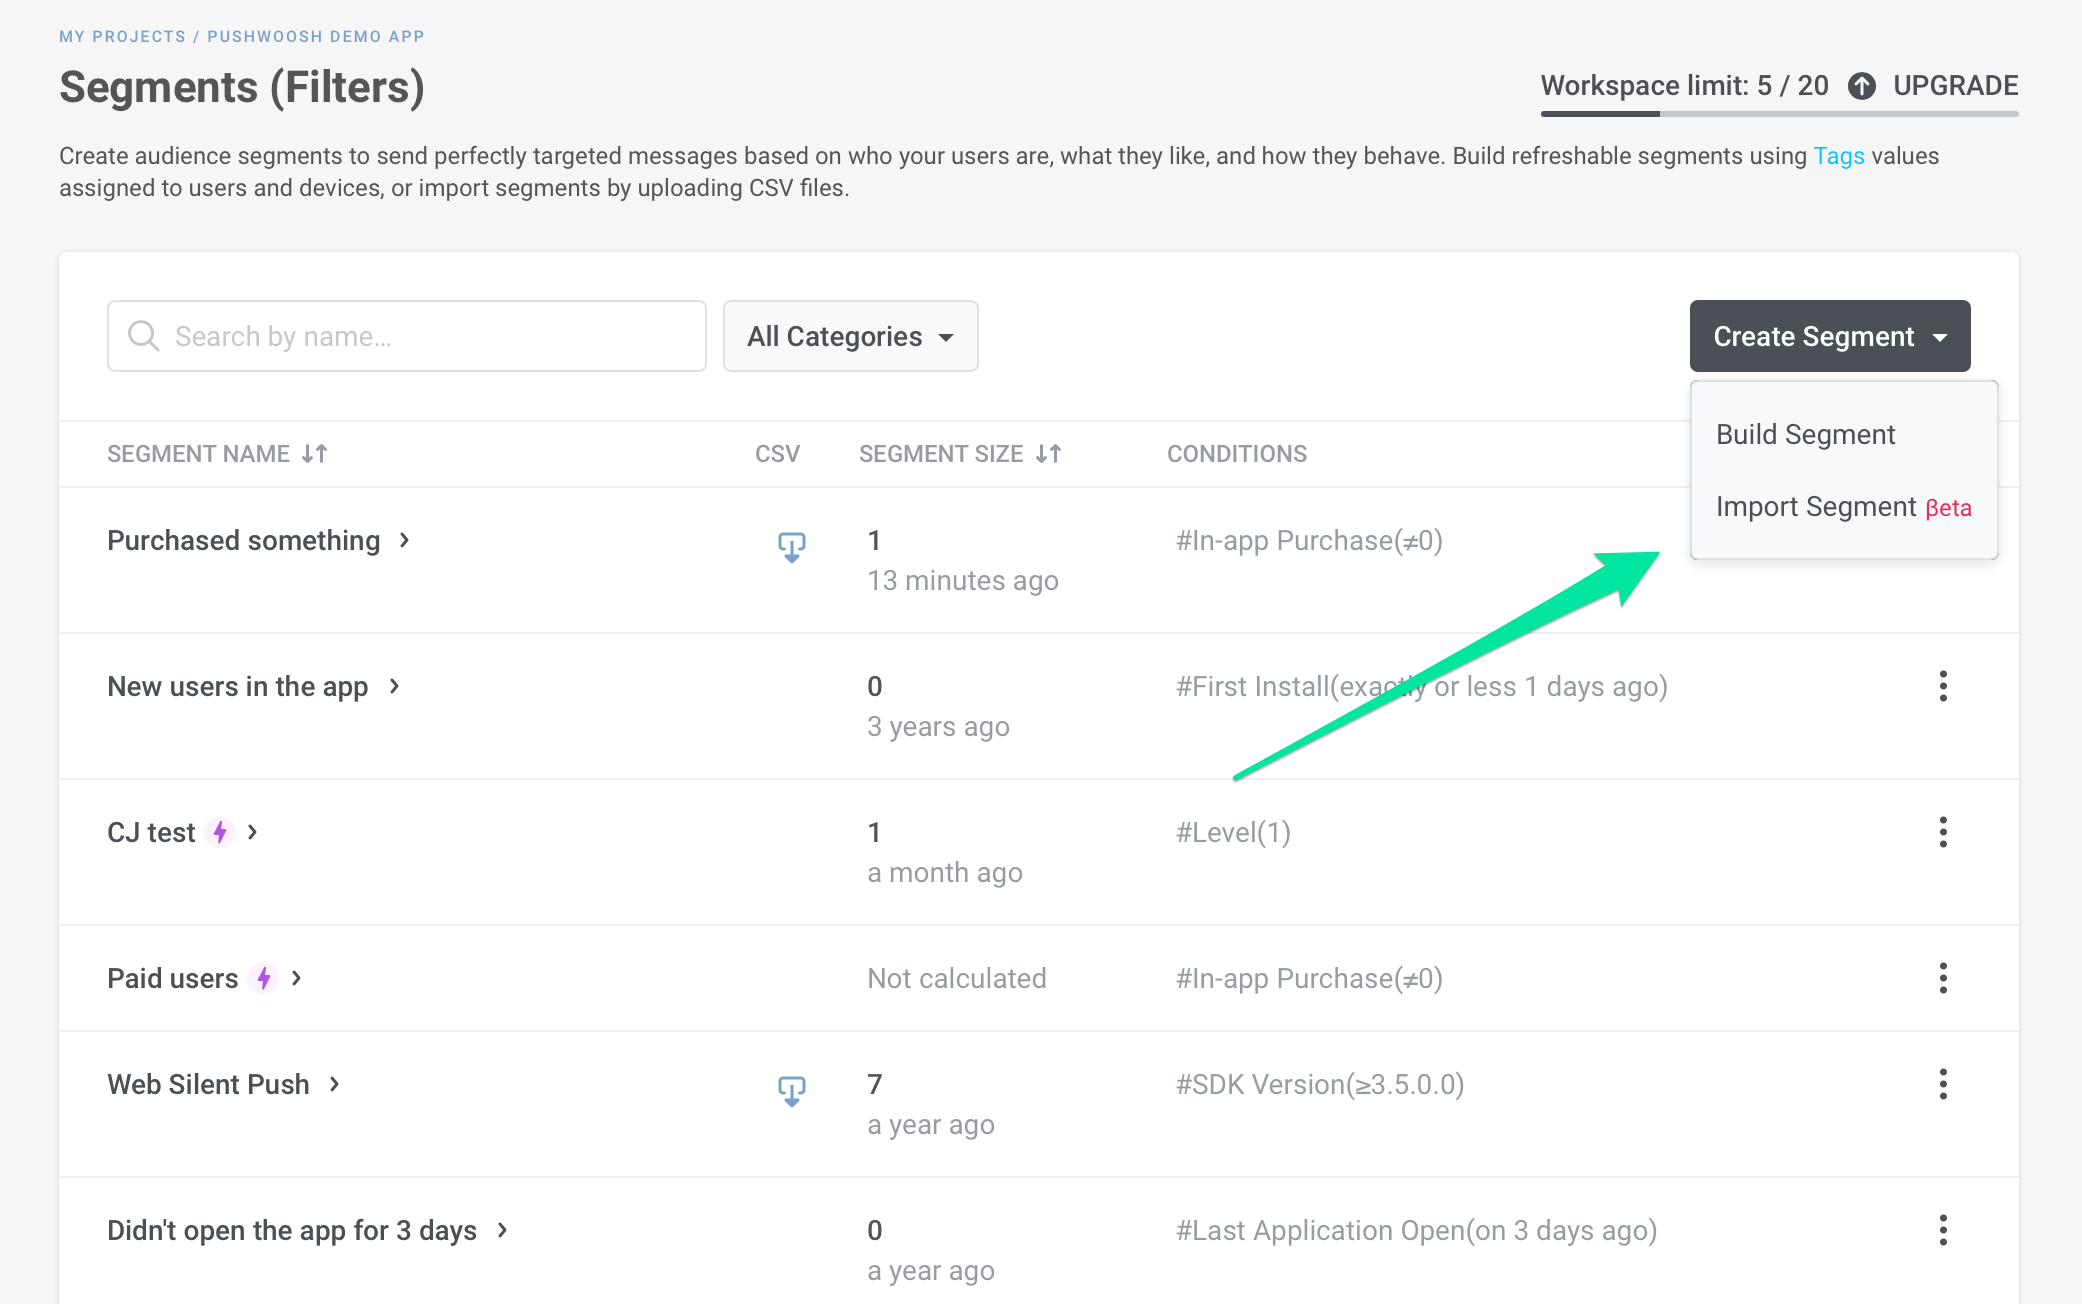The image size is (2082, 1304).
Task: Open three-dot menu for Web Silent Push
Action: point(1942,1084)
